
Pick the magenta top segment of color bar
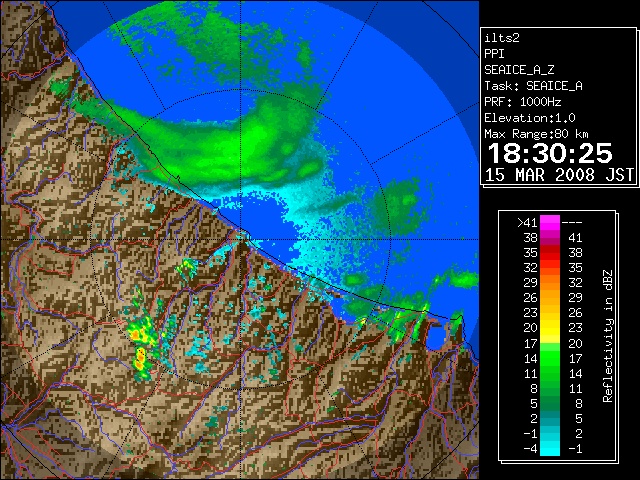550,222
